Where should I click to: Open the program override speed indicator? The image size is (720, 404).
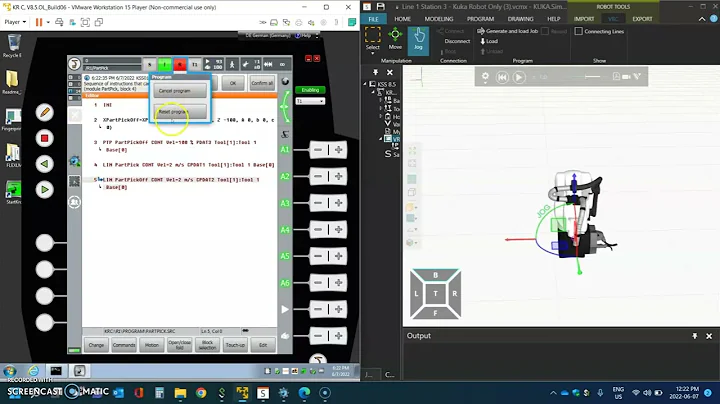point(213,64)
